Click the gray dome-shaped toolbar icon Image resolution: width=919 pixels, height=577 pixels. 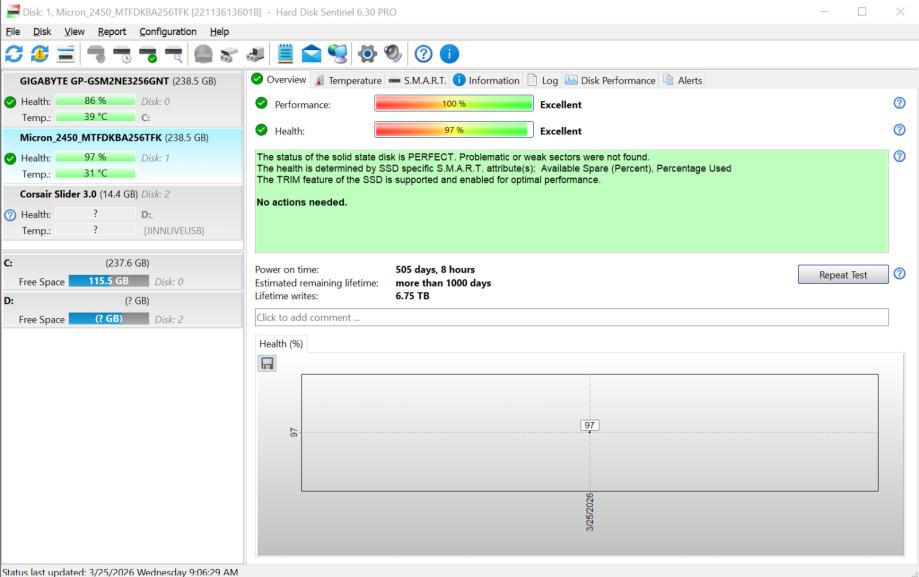click(203, 54)
